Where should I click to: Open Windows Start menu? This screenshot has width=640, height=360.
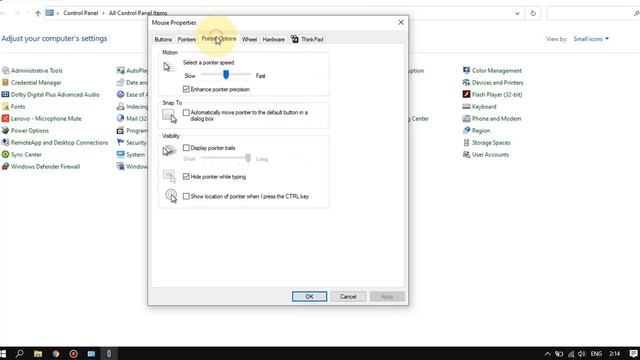pos(3,353)
